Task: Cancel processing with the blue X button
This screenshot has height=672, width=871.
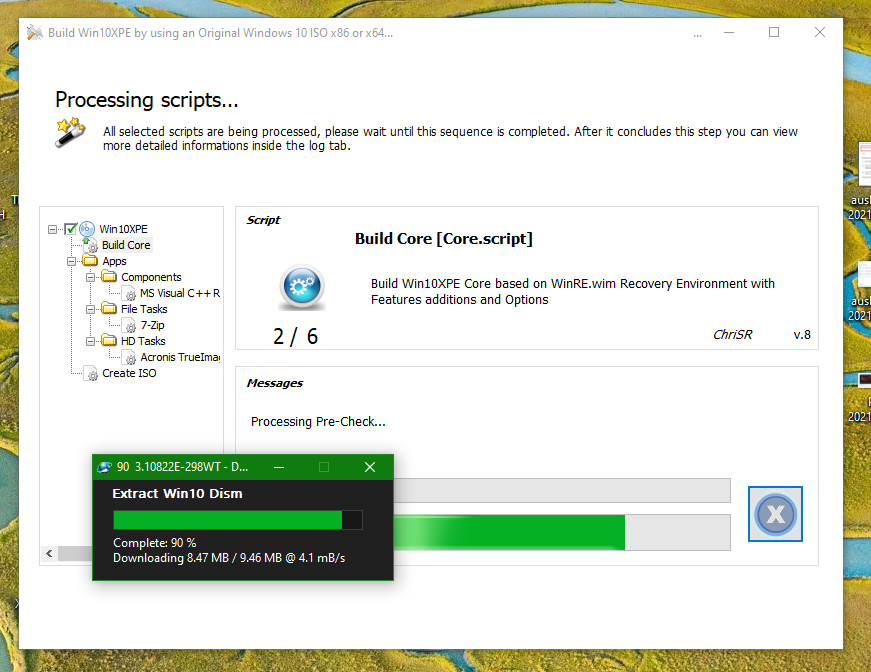Action: 775,514
